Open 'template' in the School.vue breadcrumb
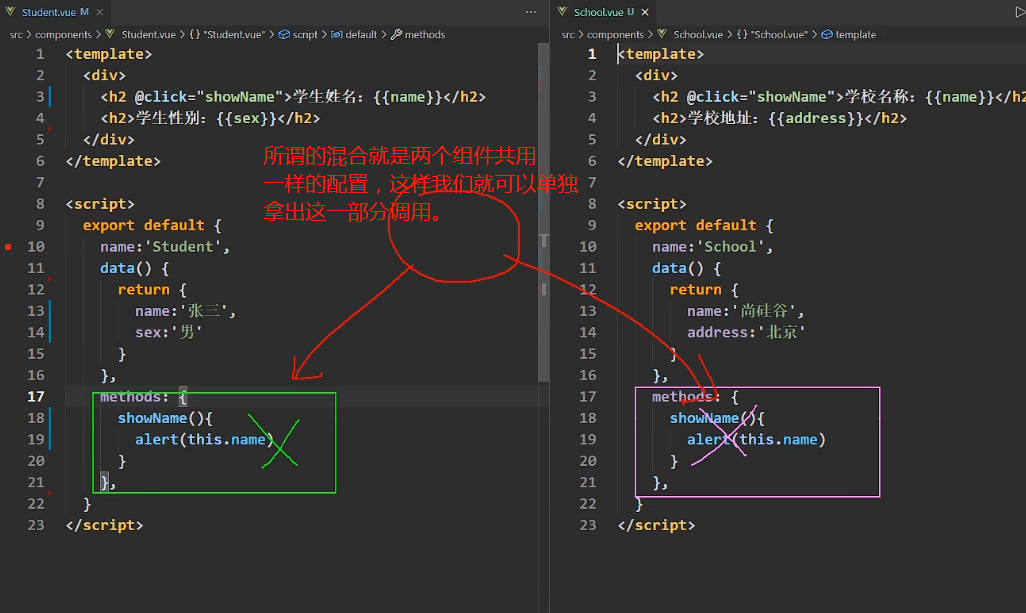 coord(855,35)
